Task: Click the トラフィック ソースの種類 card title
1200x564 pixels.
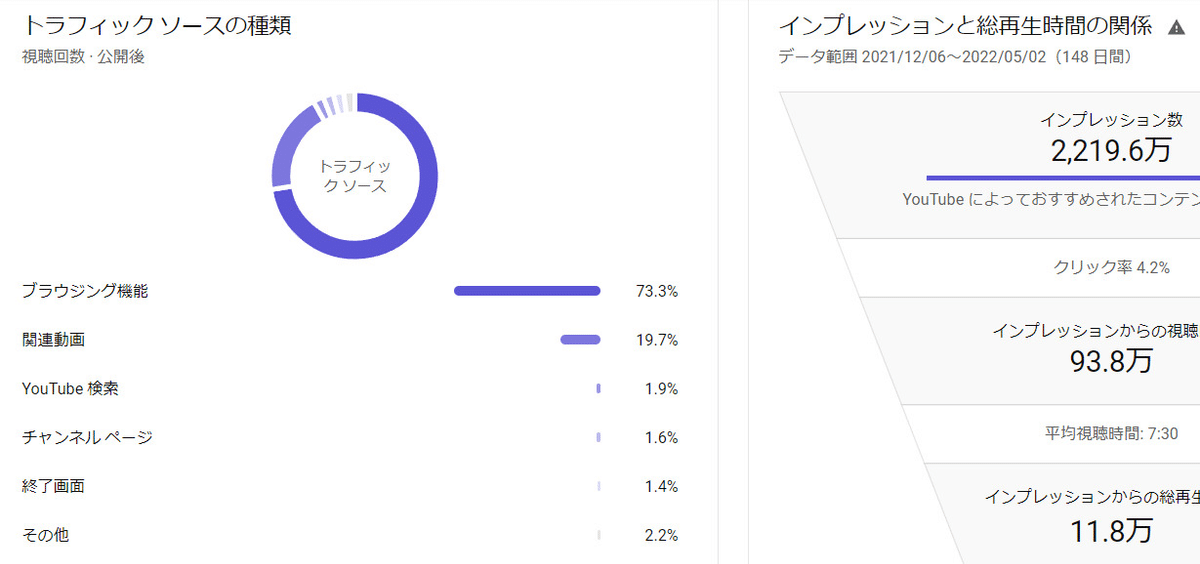Action: click(156, 25)
